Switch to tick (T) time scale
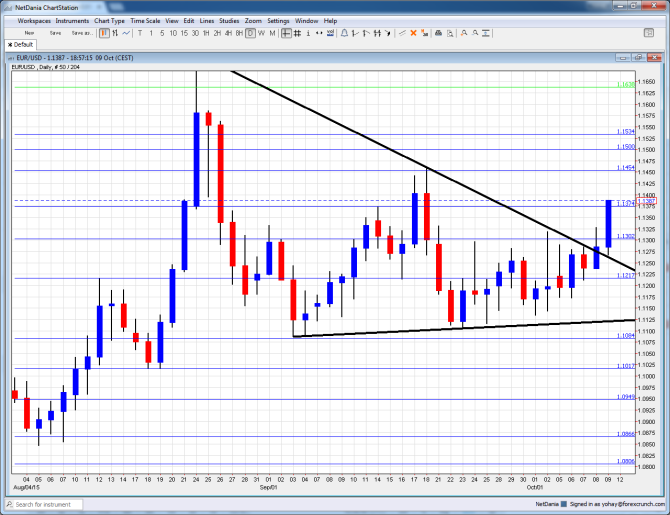 click(140, 33)
